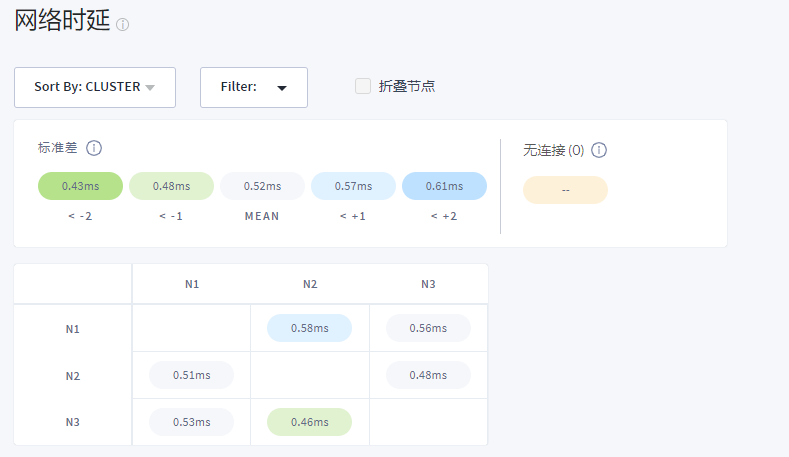Select the 0.52ms MEAN legend pill
Screen dimensions: 789x457
[262, 186]
